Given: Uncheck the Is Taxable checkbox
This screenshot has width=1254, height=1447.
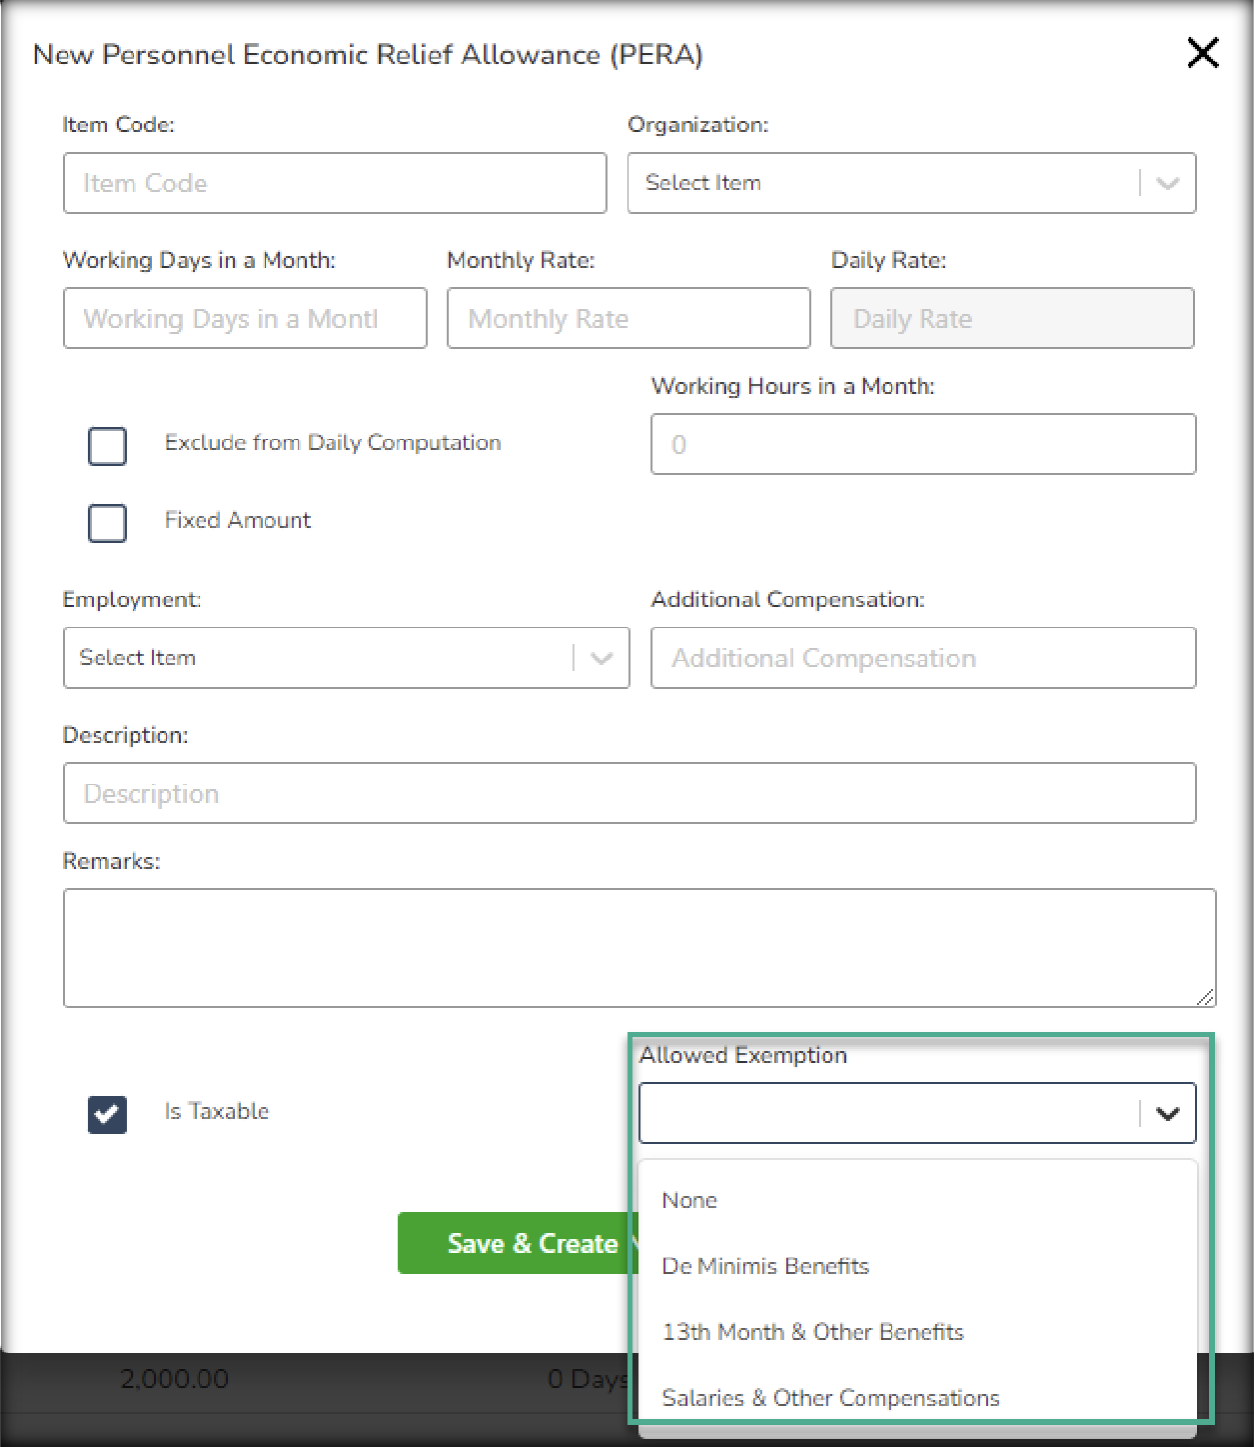Looking at the screenshot, I should click(107, 1114).
